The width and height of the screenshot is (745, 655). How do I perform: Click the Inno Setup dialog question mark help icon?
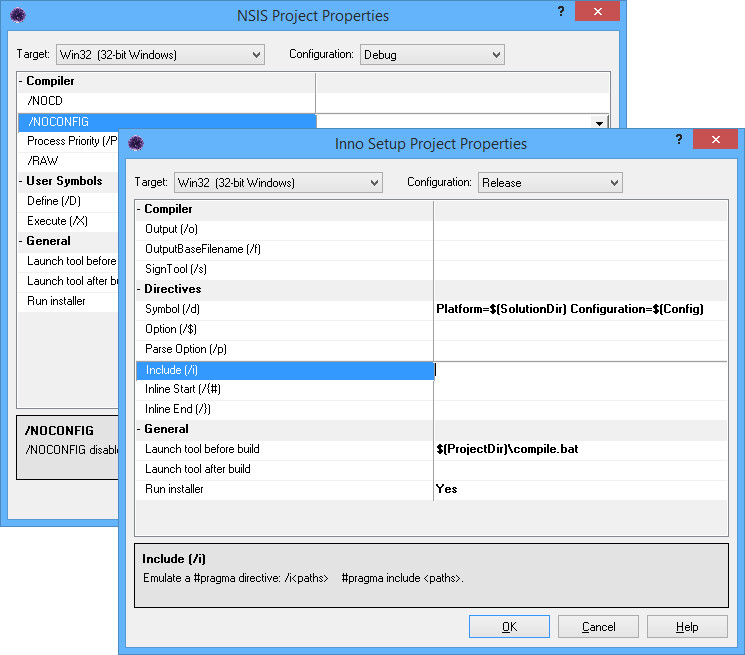coord(679,139)
